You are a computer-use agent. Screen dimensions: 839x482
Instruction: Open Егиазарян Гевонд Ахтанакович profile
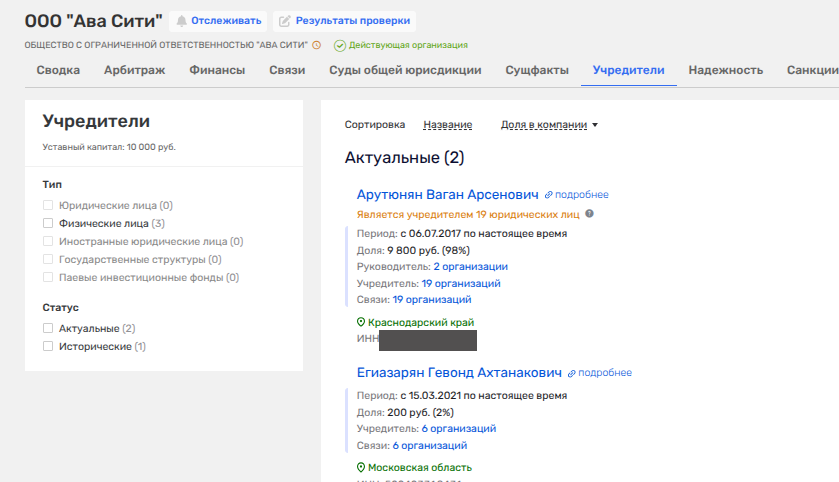(460, 372)
